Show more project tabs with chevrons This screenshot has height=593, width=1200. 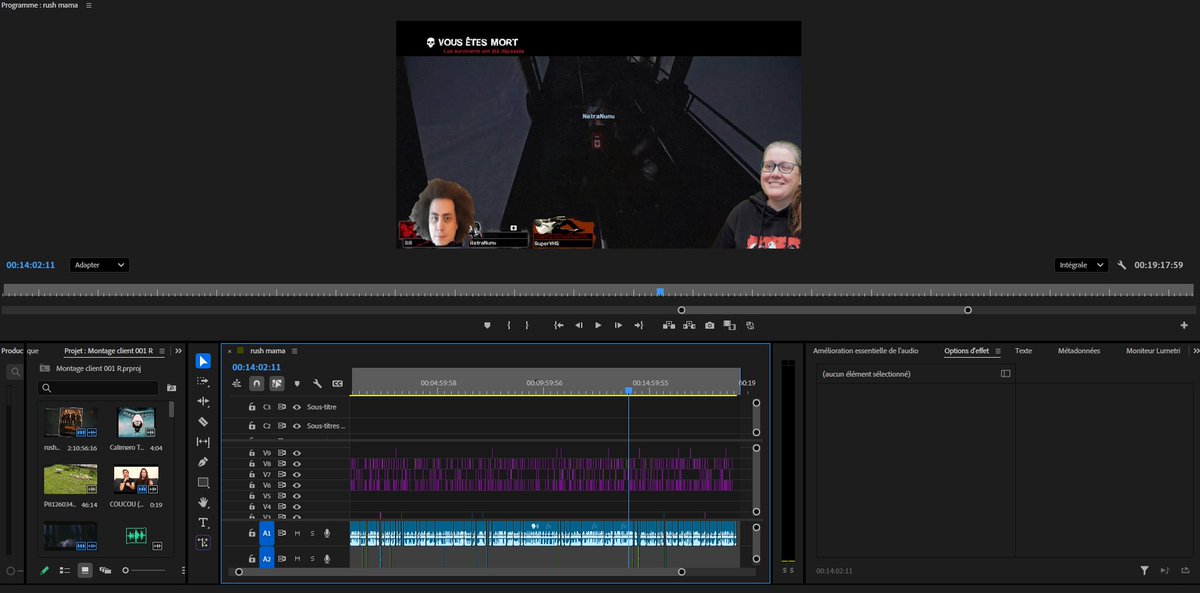(x=179, y=351)
